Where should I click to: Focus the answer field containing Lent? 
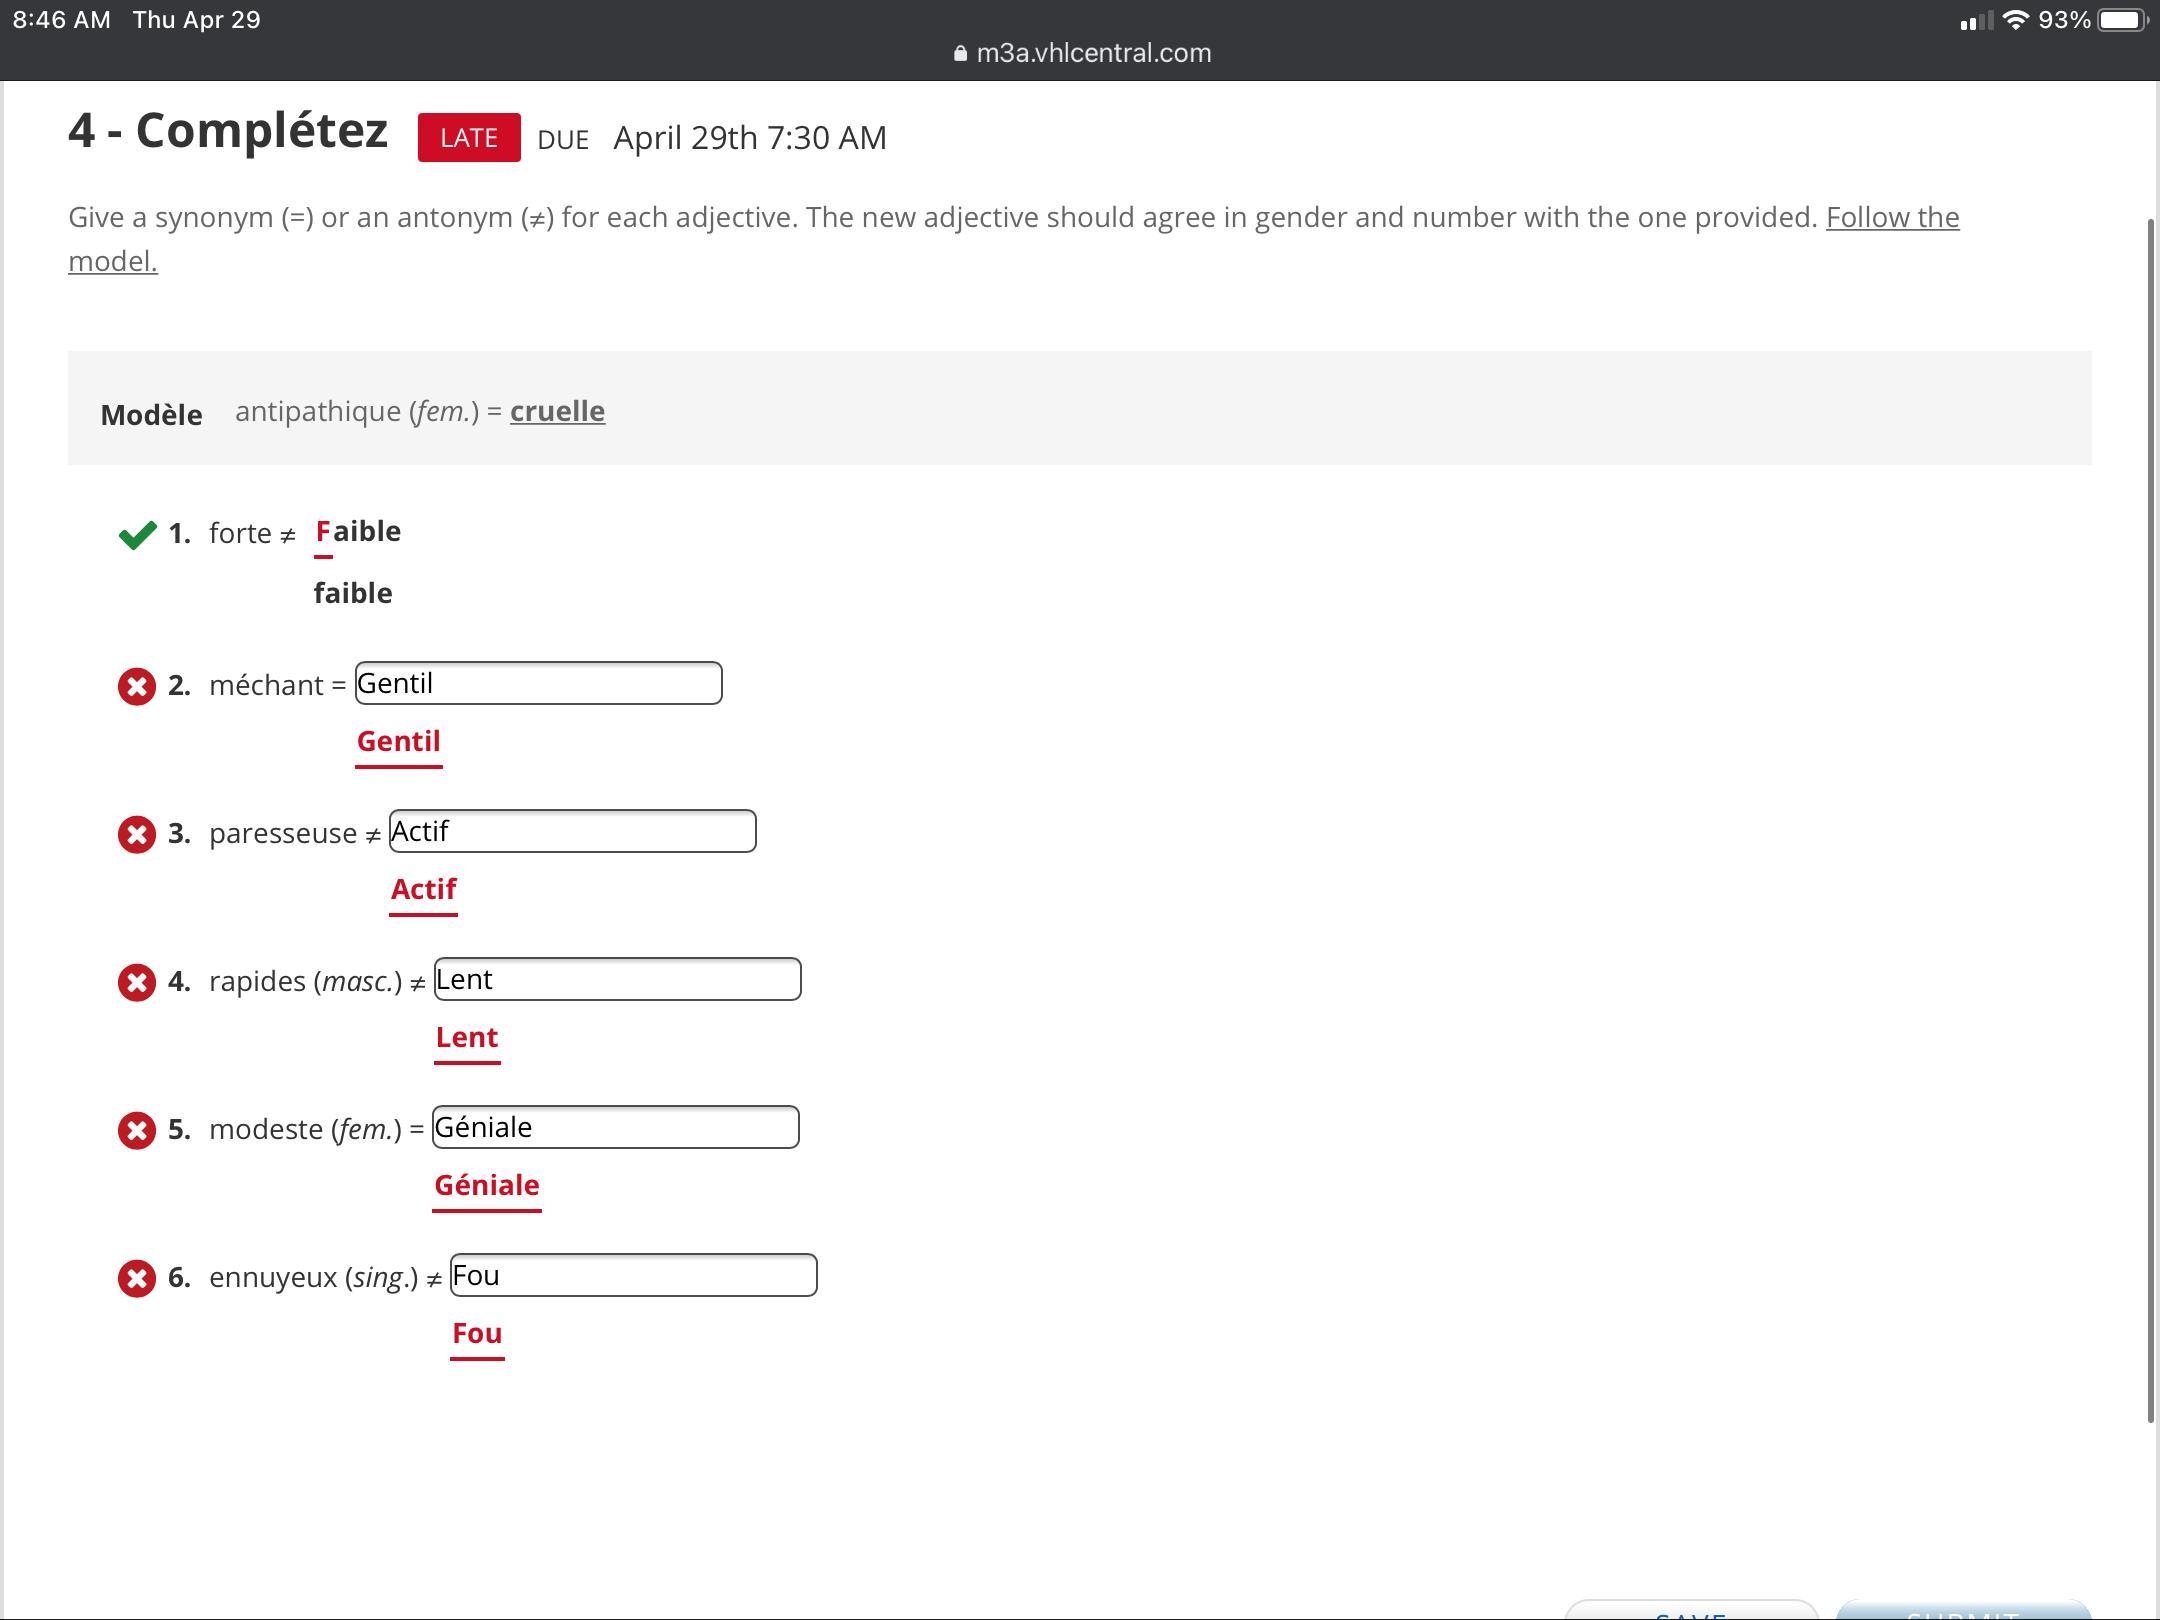(x=617, y=979)
